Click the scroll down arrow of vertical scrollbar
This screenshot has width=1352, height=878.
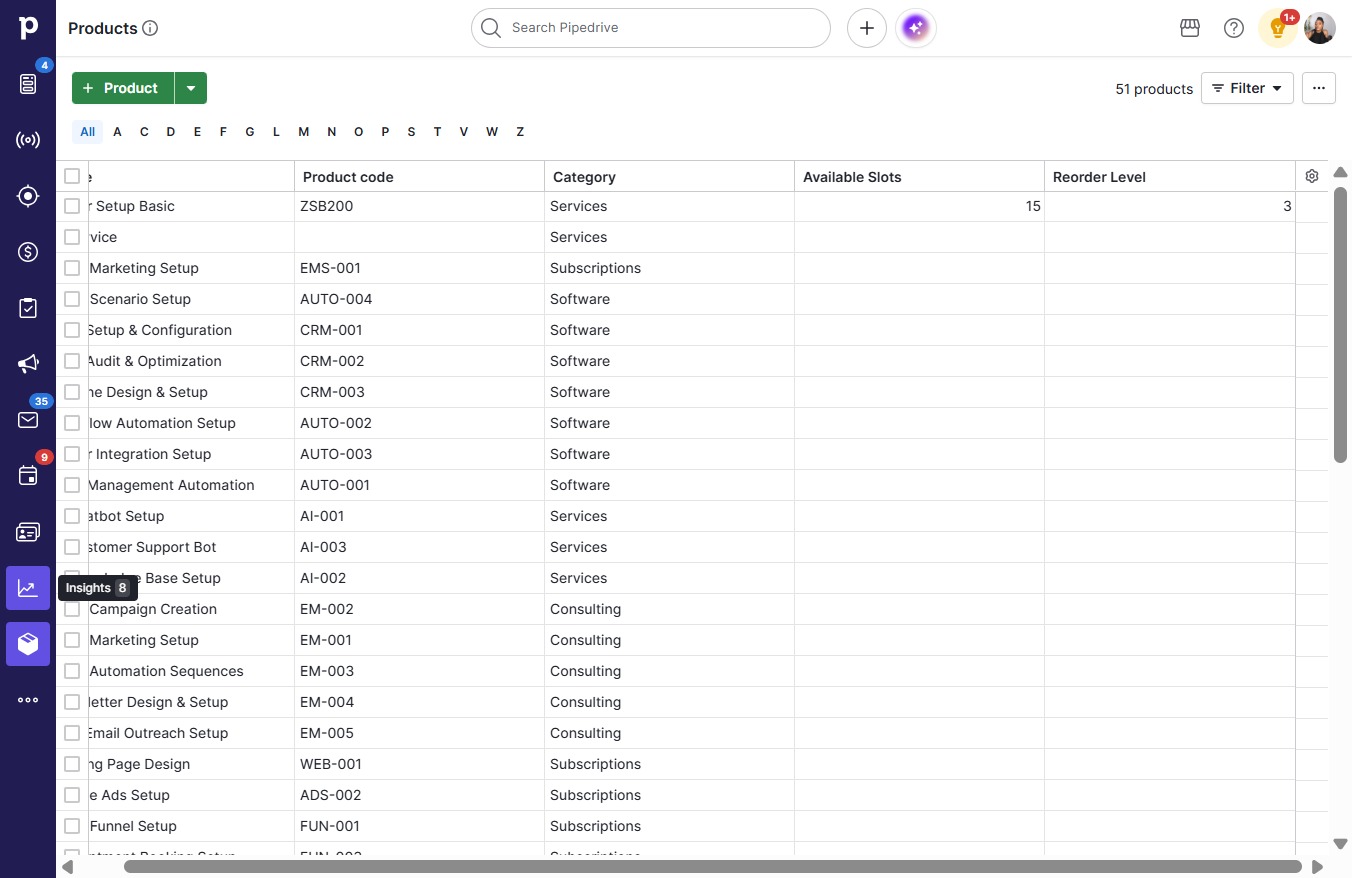1340,844
